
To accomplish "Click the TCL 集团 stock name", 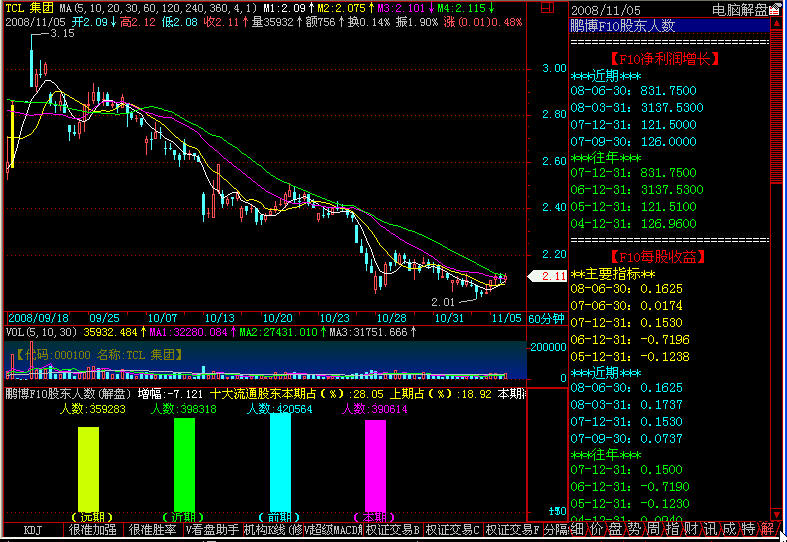I will click(x=29, y=8).
